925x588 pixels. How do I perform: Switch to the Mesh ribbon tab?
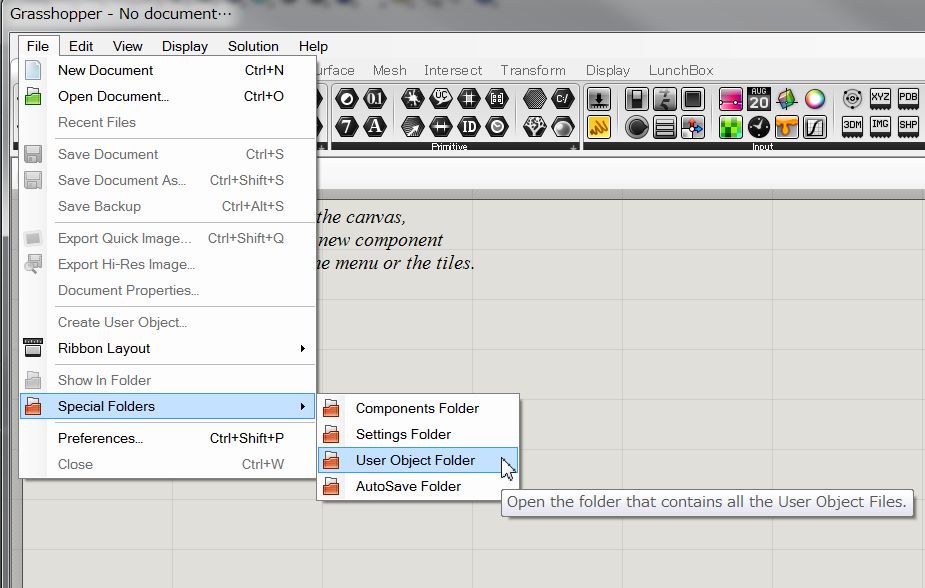click(x=389, y=70)
